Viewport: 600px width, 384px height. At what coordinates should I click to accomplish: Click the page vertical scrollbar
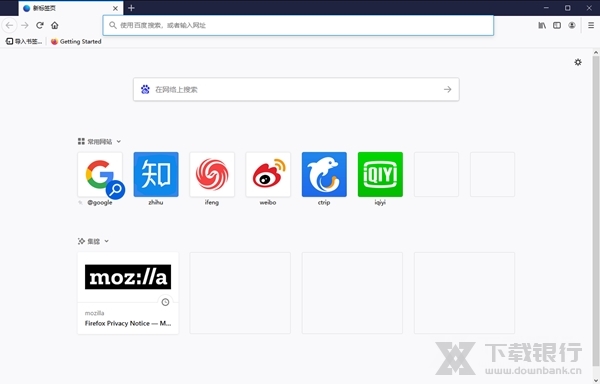coord(596,210)
